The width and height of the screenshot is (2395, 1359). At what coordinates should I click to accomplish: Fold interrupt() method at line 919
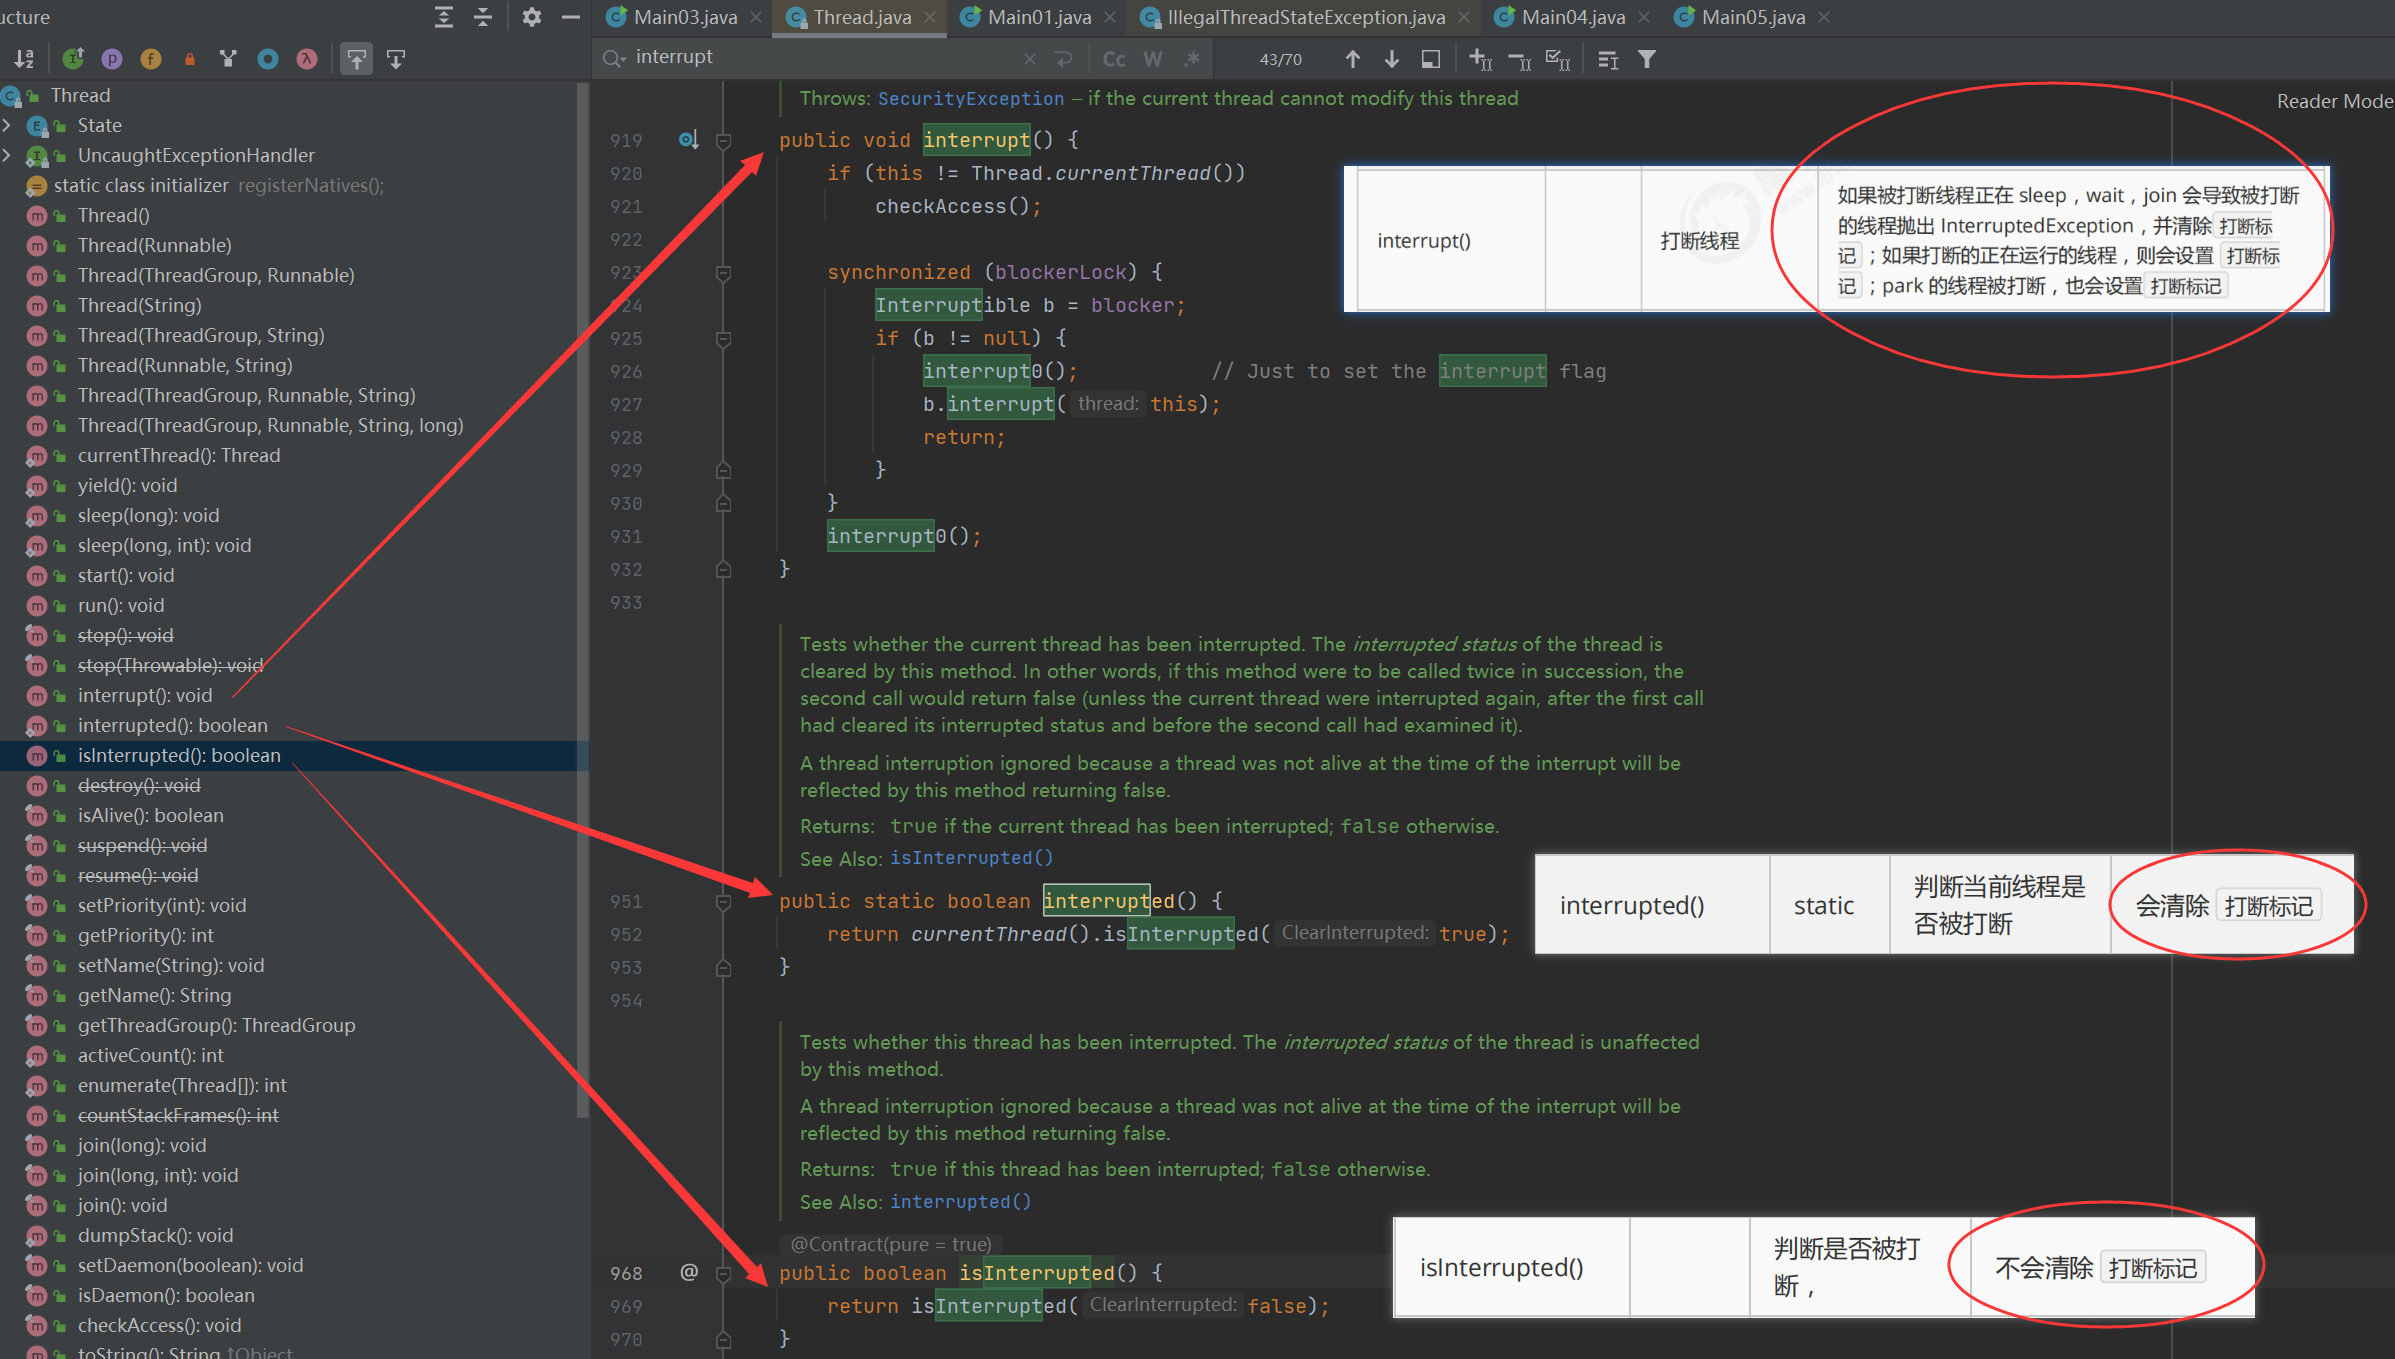click(x=723, y=140)
